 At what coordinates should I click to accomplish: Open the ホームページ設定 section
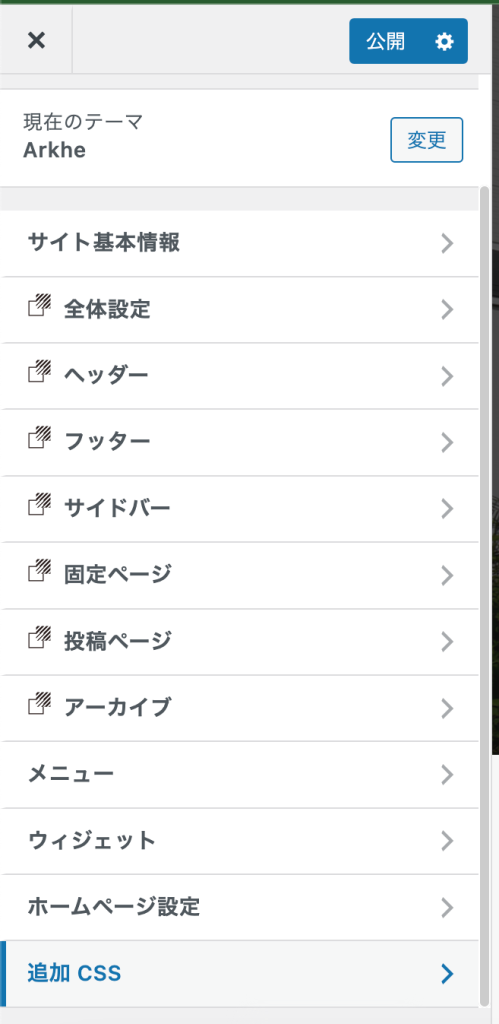[x=239, y=907]
